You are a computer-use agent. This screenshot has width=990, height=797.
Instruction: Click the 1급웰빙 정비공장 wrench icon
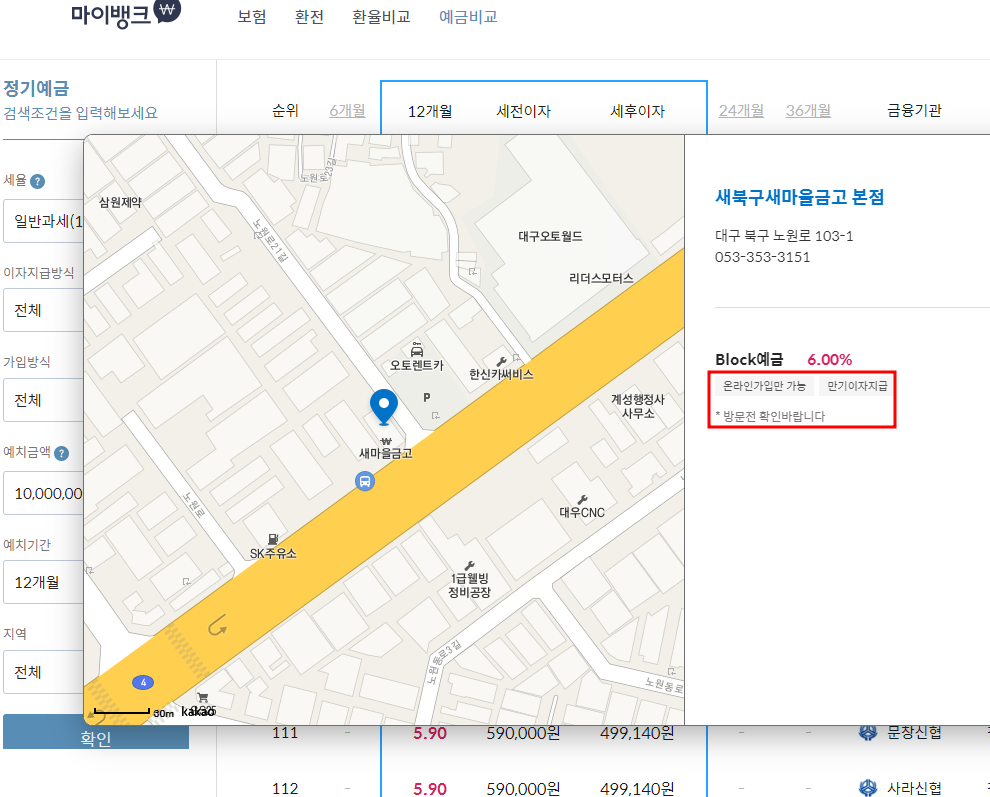tap(469, 566)
